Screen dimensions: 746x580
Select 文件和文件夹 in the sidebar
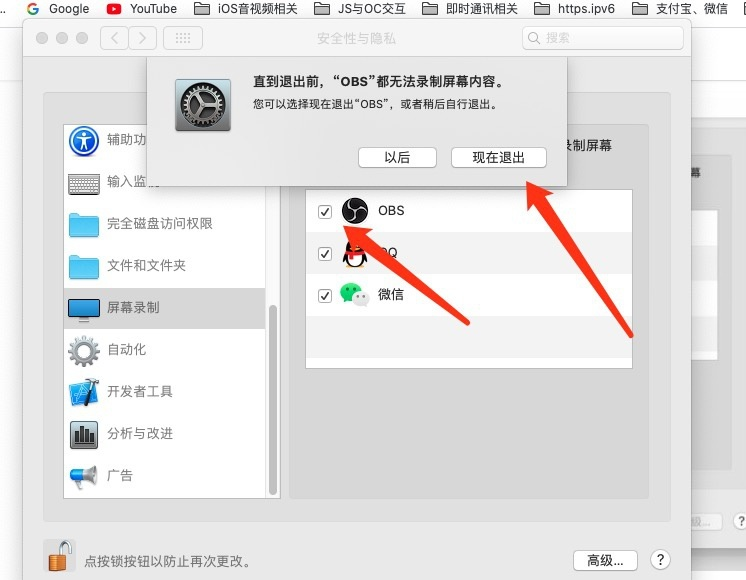coord(164,266)
